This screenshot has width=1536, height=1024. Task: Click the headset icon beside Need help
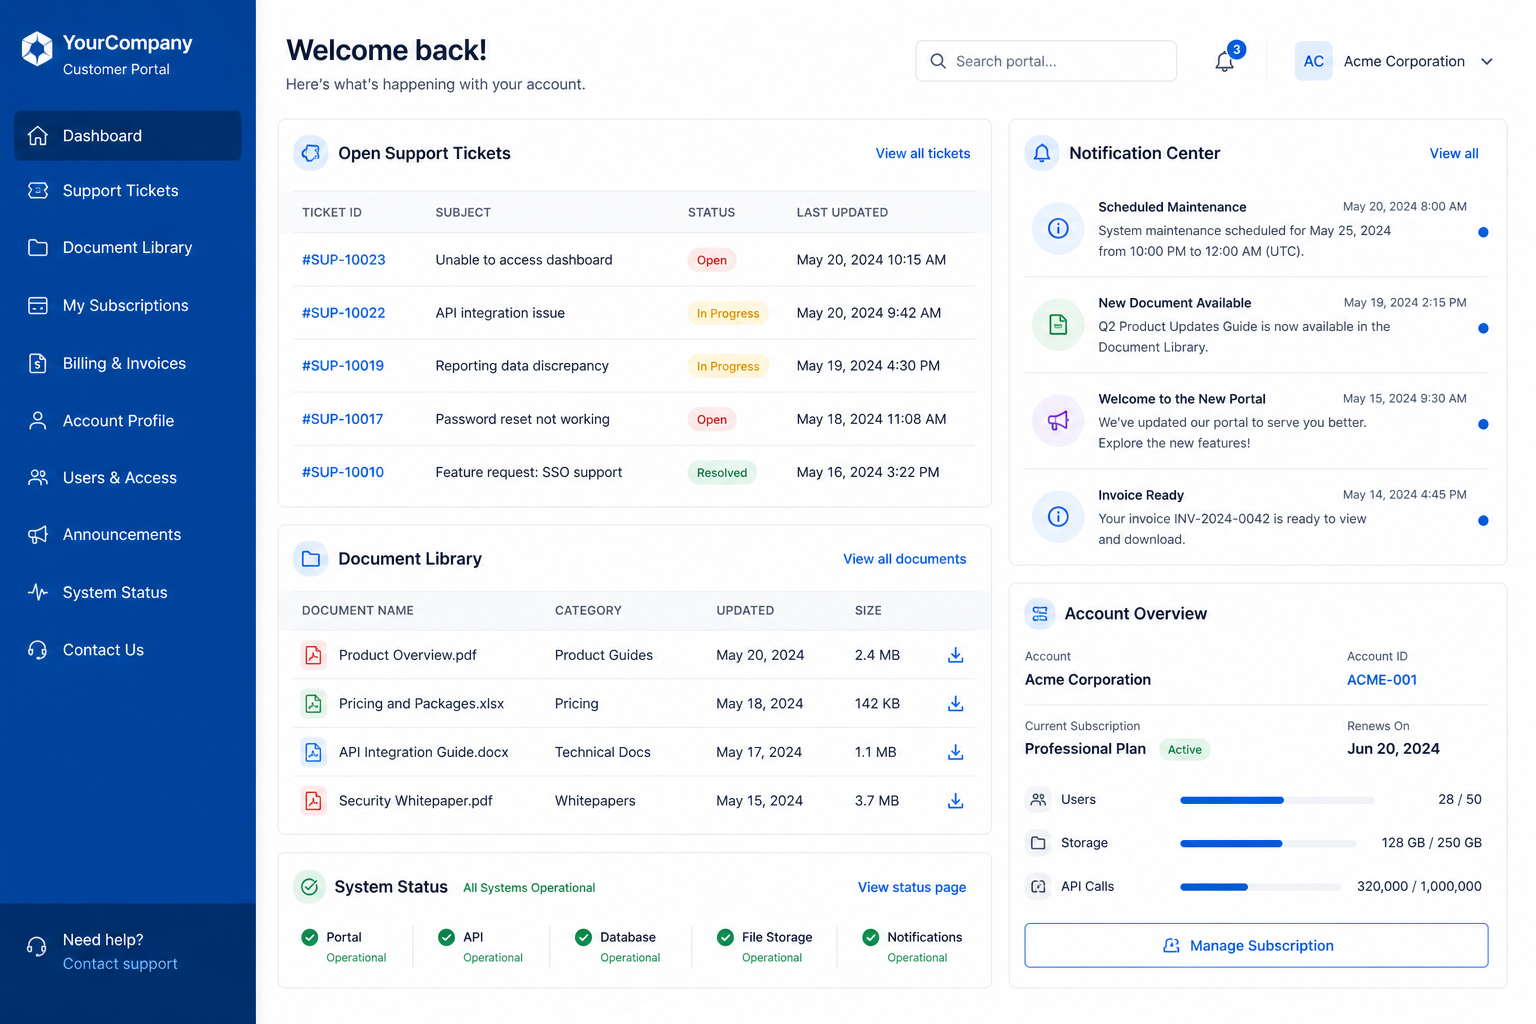37,947
